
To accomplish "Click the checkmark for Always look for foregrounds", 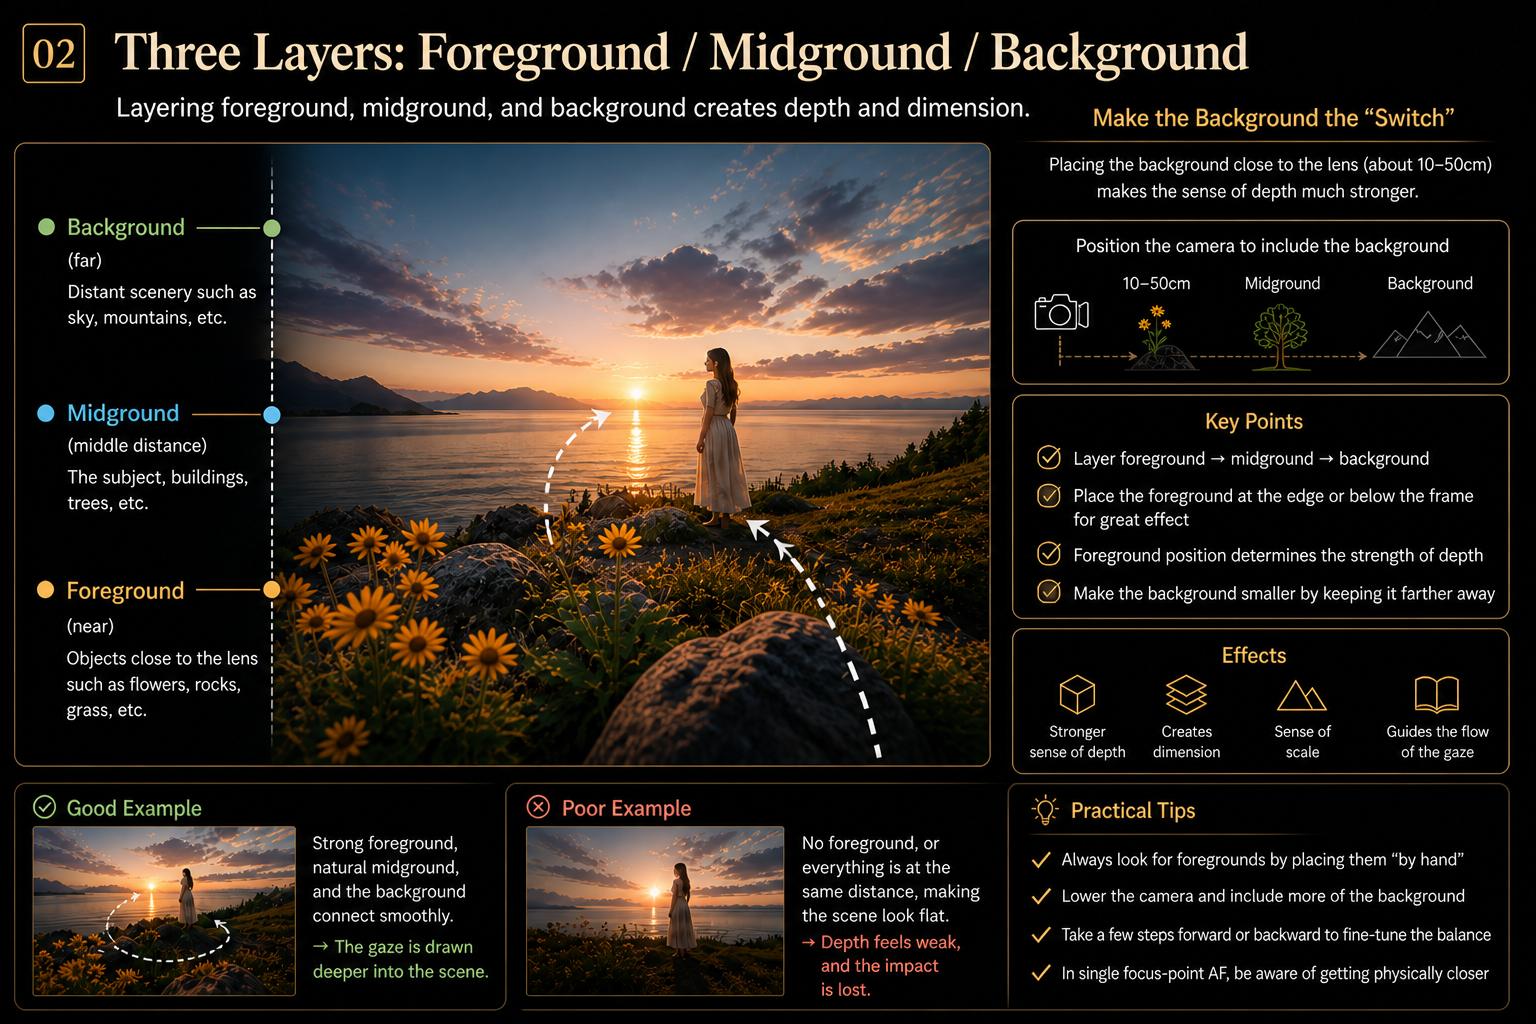I will (1041, 859).
